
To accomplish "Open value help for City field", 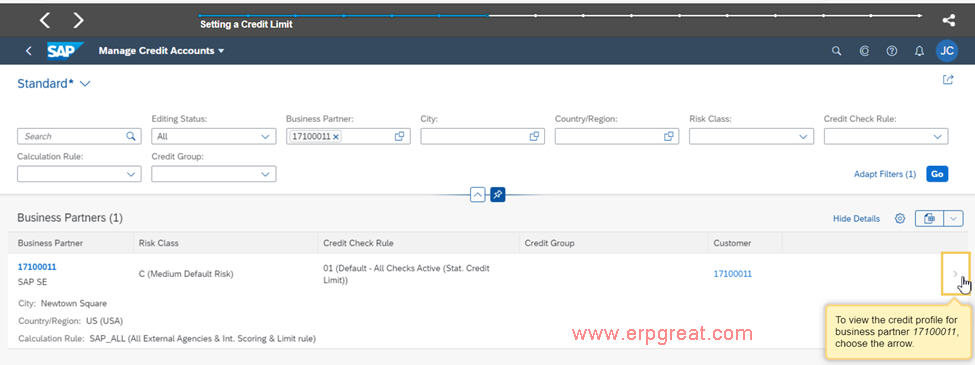I will pos(534,136).
